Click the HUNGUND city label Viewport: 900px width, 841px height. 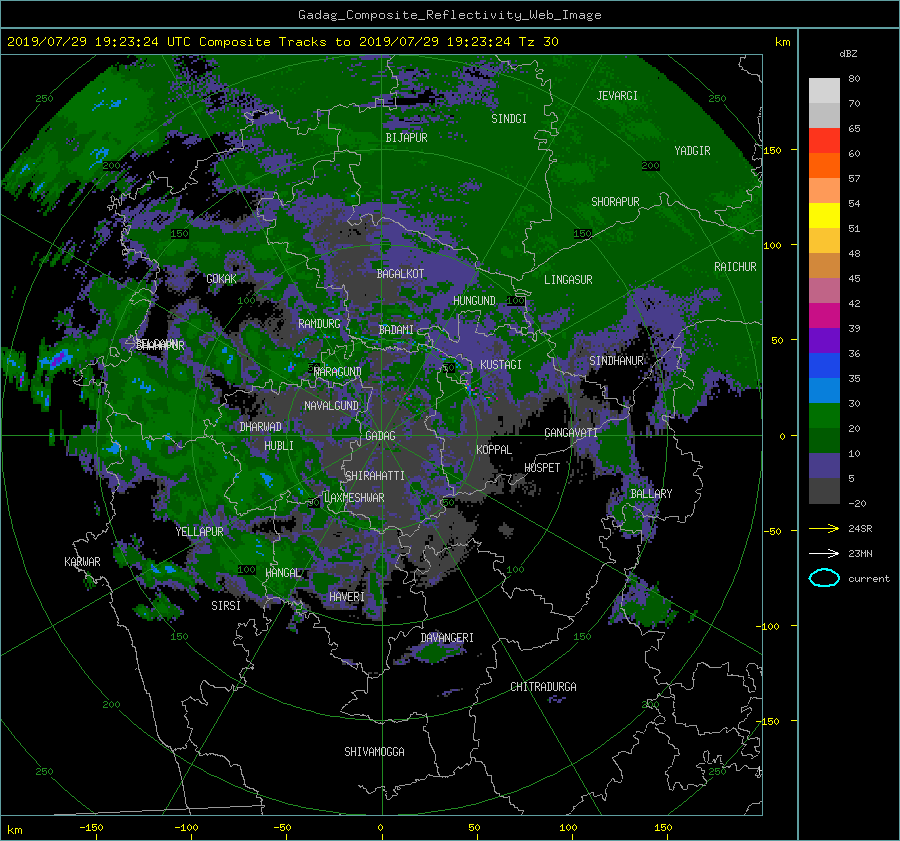pyautogui.click(x=474, y=301)
